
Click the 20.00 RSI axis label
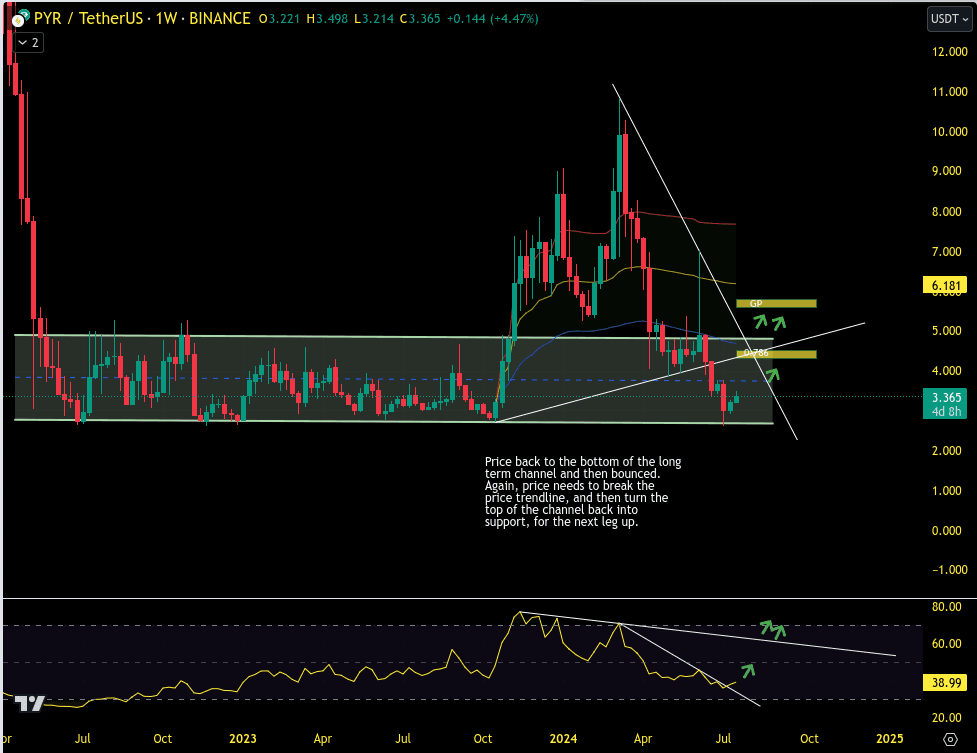tap(946, 717)
